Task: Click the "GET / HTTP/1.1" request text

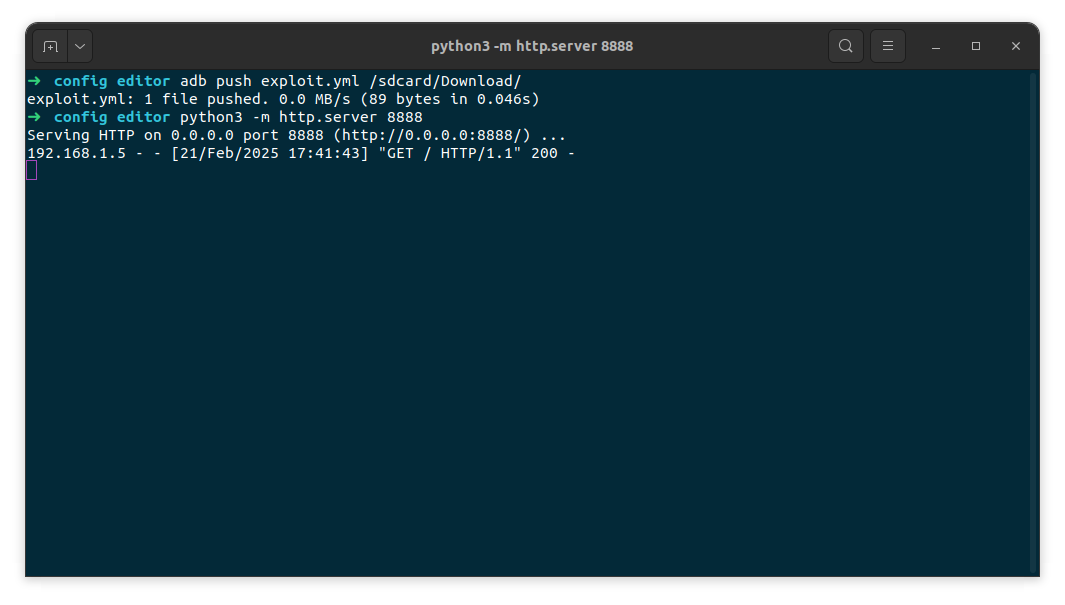Action: (x=459, y=153)
